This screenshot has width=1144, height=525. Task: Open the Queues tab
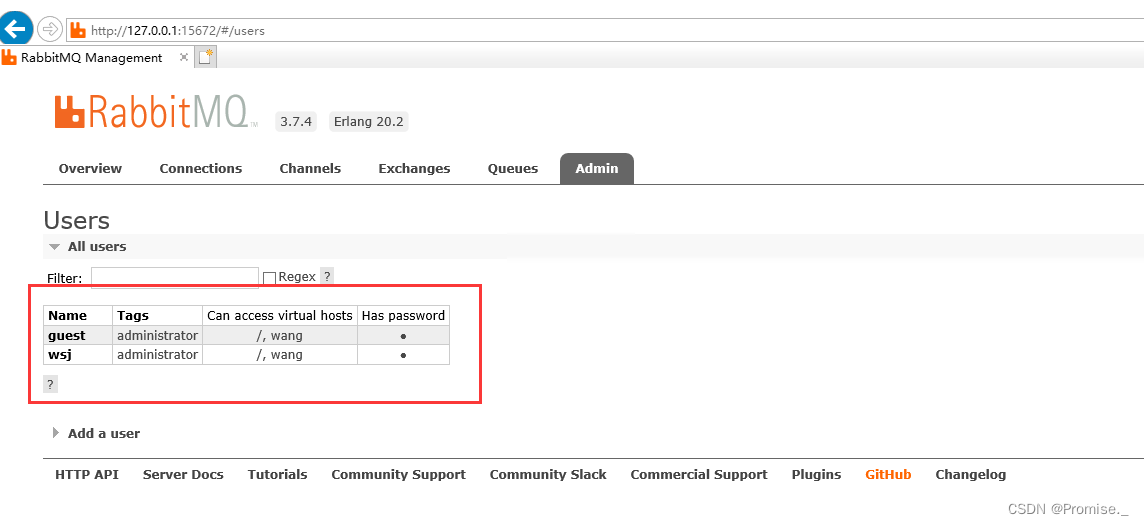coord(513,168)
